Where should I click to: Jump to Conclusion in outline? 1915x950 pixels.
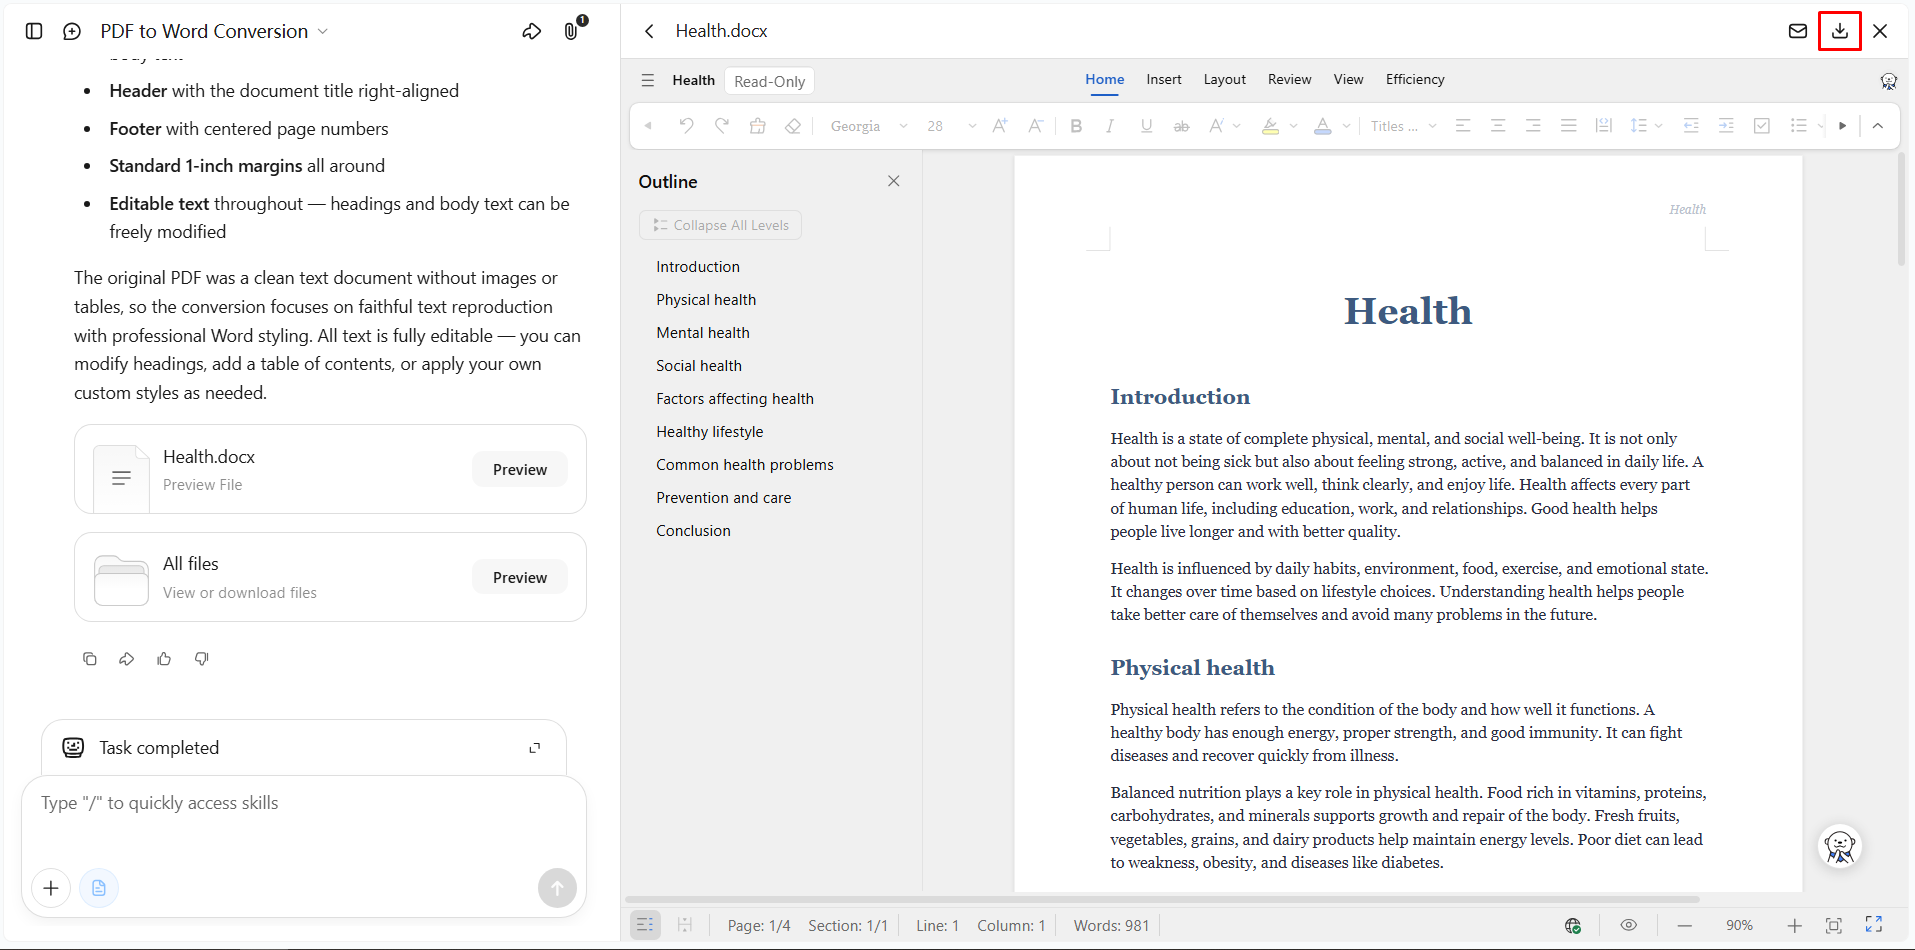point(693,531)
